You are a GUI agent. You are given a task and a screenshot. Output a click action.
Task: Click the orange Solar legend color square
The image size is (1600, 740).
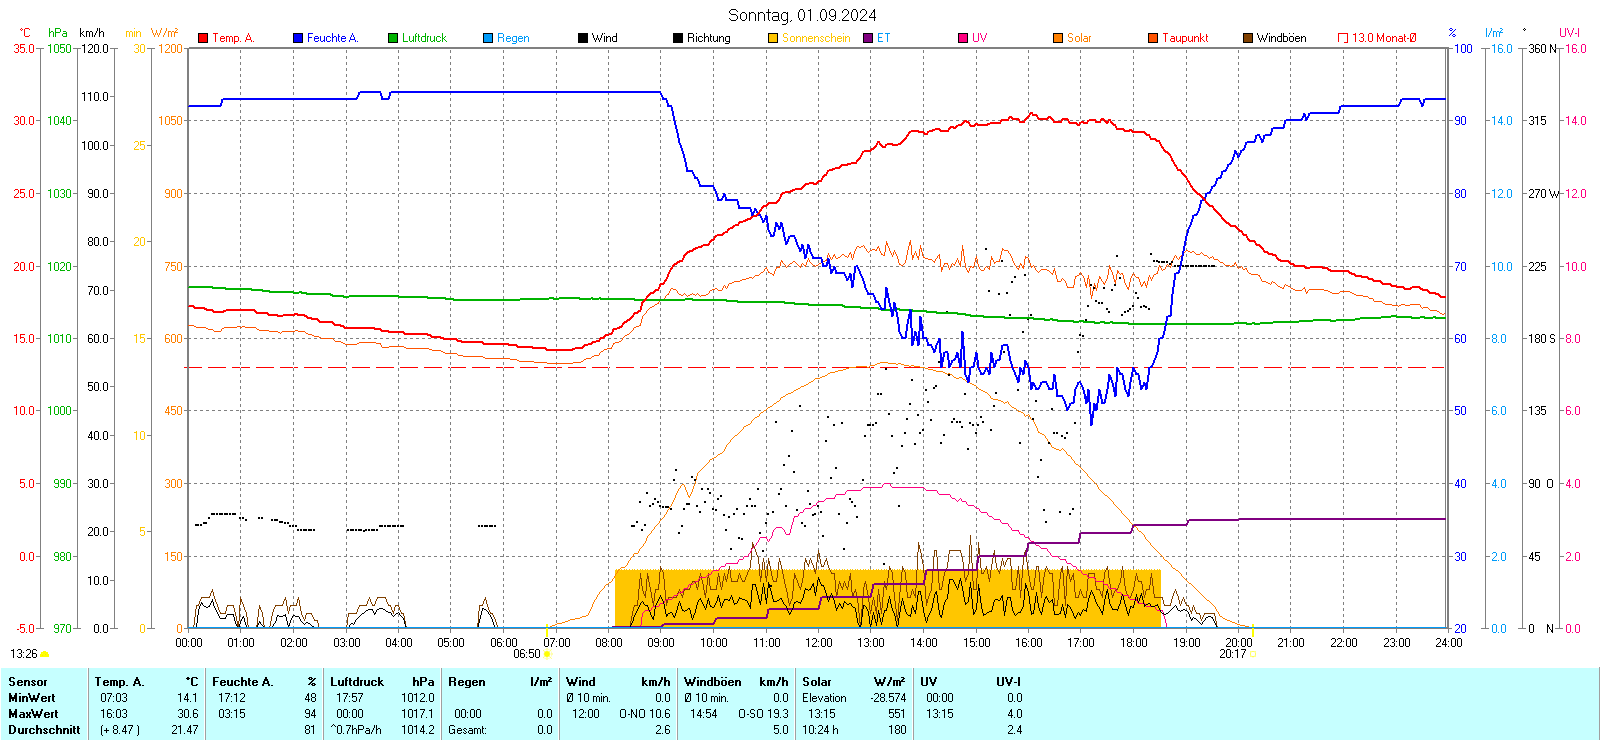click(1058, 38)
